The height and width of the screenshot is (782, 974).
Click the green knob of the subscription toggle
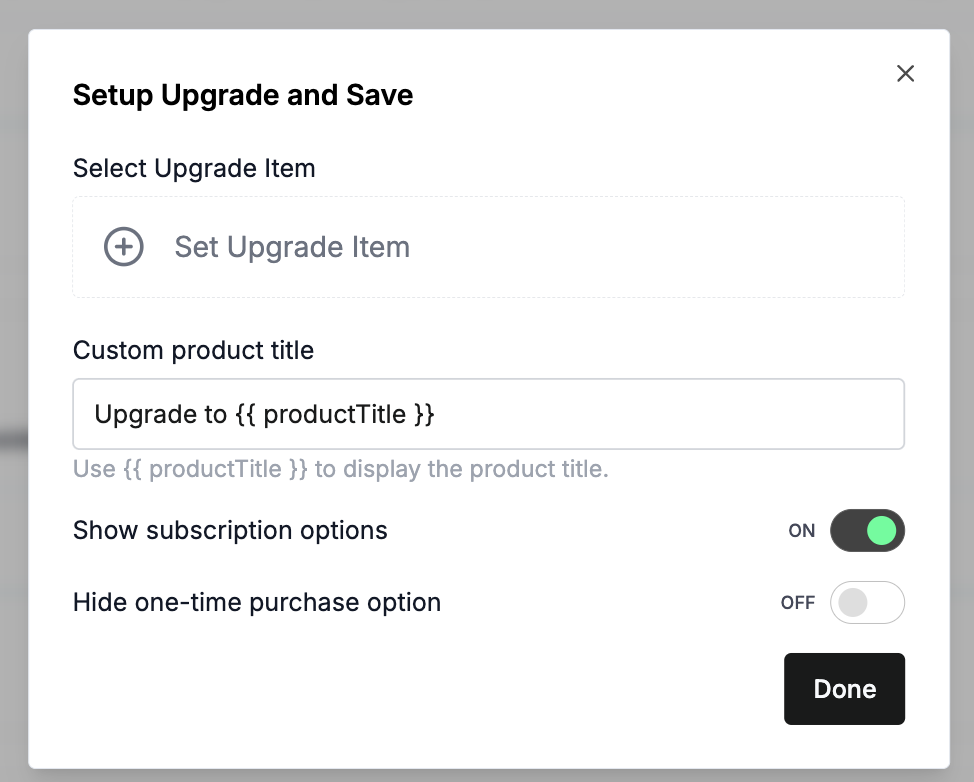click(881, 530)
